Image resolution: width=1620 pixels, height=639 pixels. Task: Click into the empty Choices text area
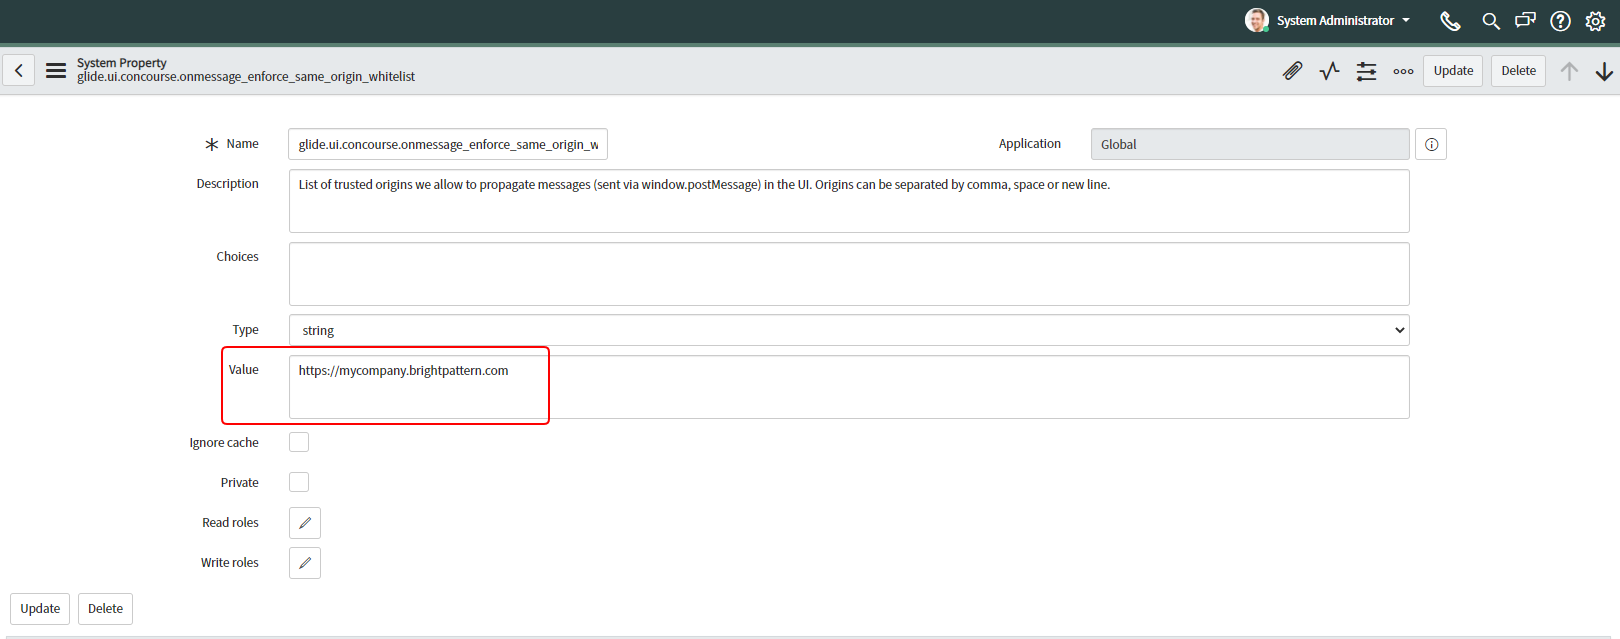(x=849, y=274)
